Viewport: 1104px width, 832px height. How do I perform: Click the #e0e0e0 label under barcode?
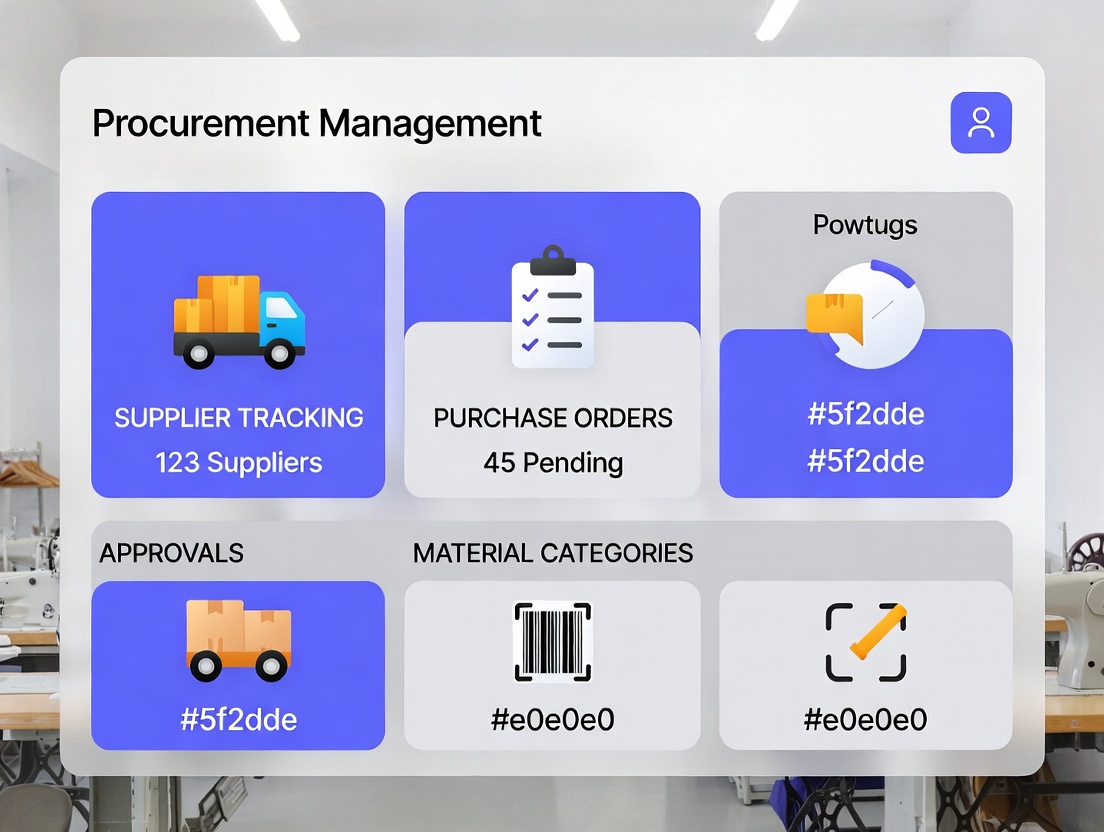pyautogui.click(x=552, y=719)
